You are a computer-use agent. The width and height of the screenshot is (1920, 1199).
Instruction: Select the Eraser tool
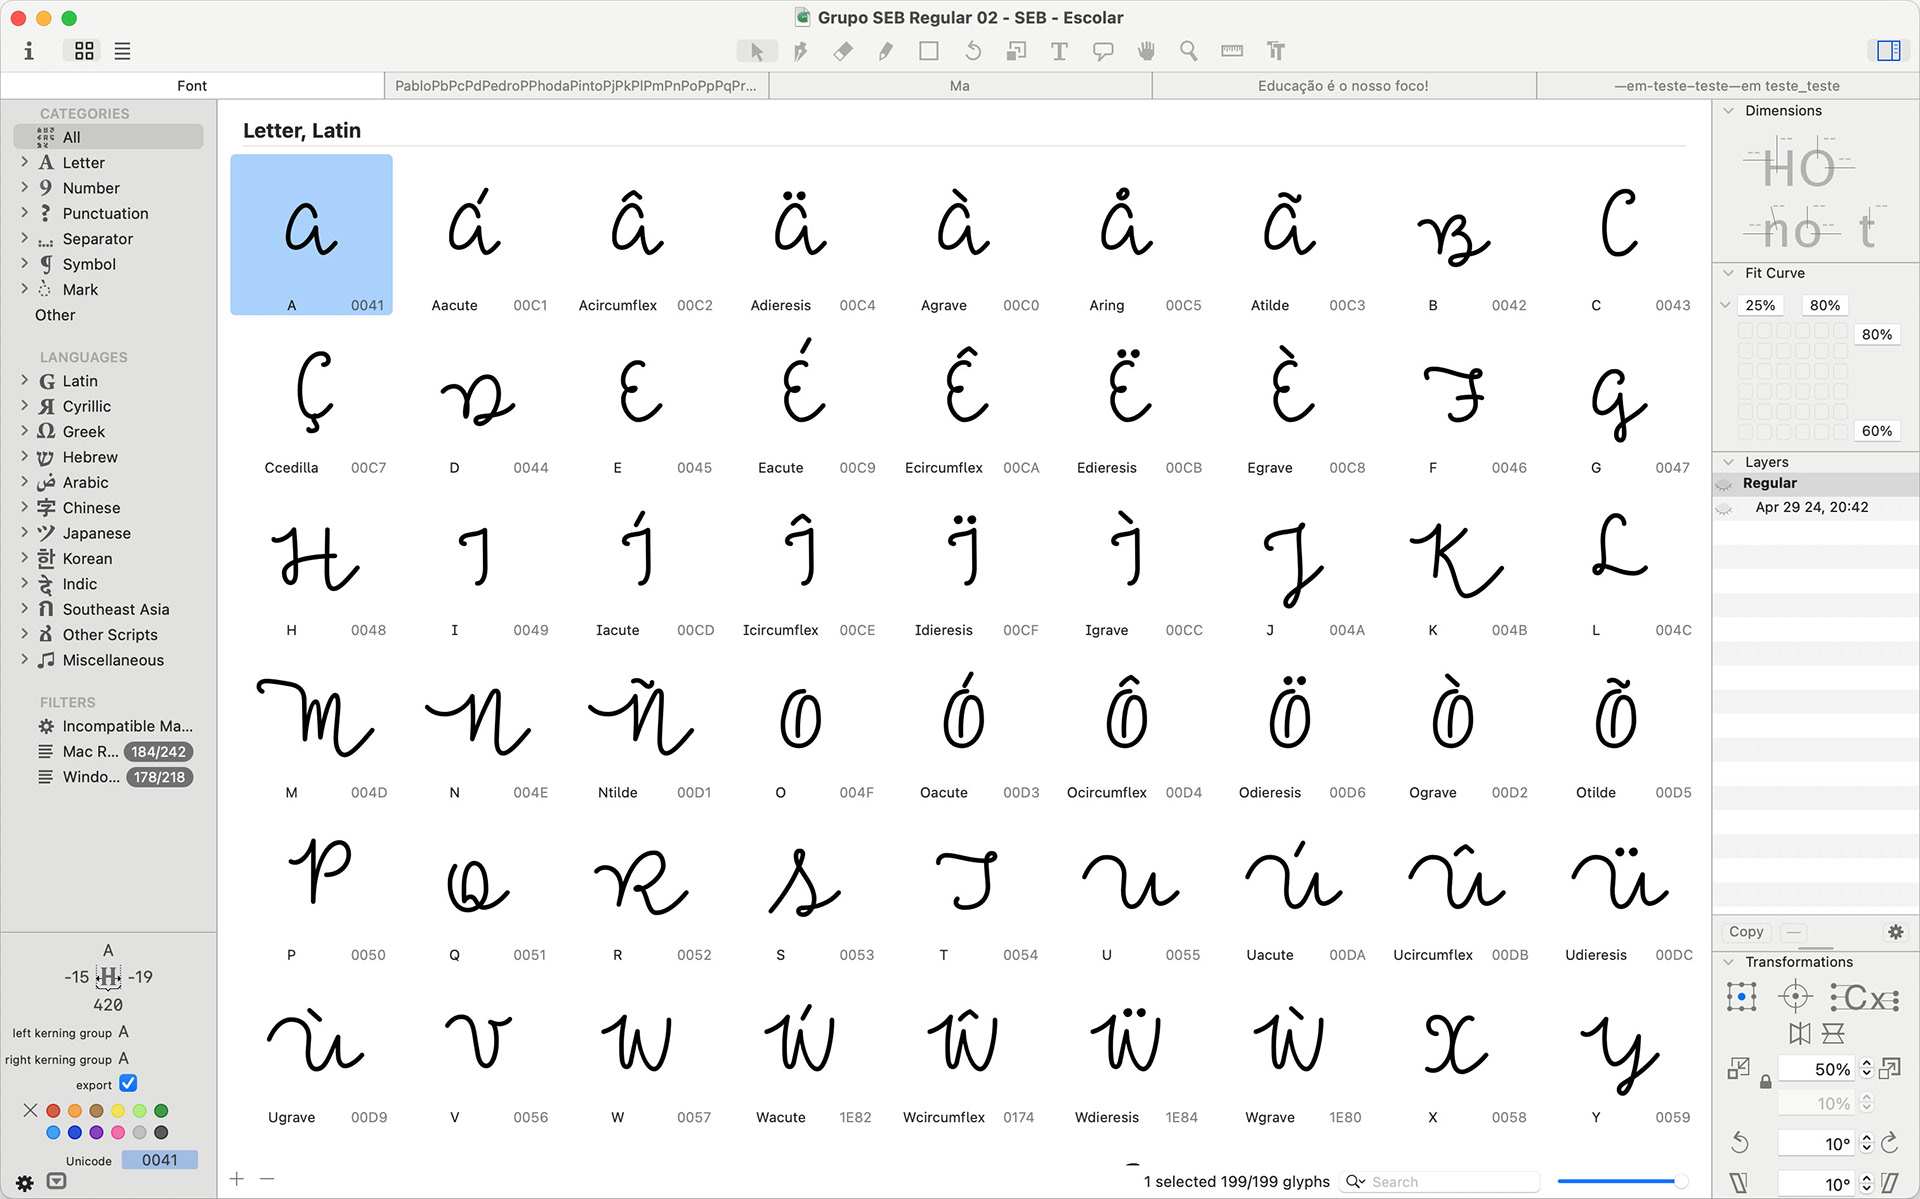pos(843,51)
